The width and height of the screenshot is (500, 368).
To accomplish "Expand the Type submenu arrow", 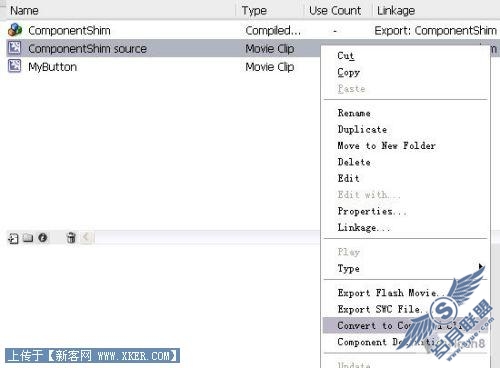I will click(480, 266).
